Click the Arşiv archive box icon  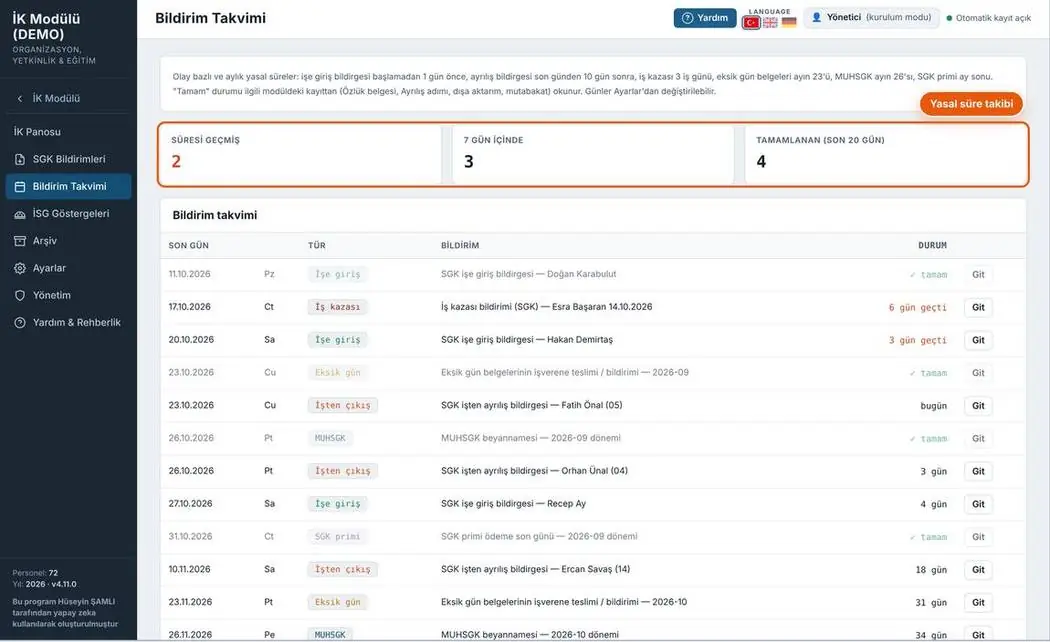[20, 241]
